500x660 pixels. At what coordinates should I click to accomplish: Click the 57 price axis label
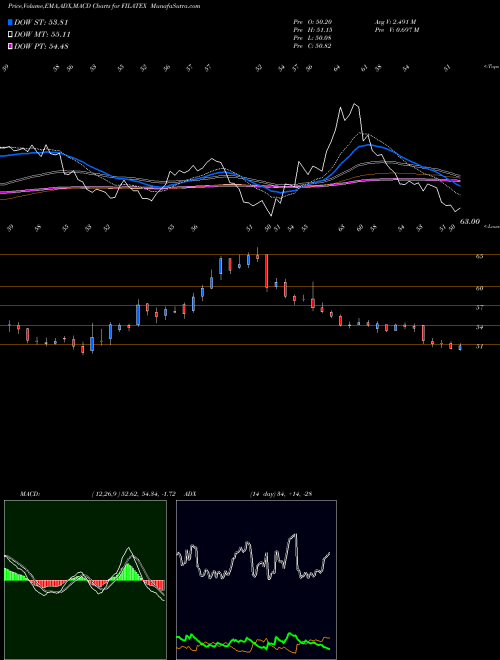click(x=479, y=308)
